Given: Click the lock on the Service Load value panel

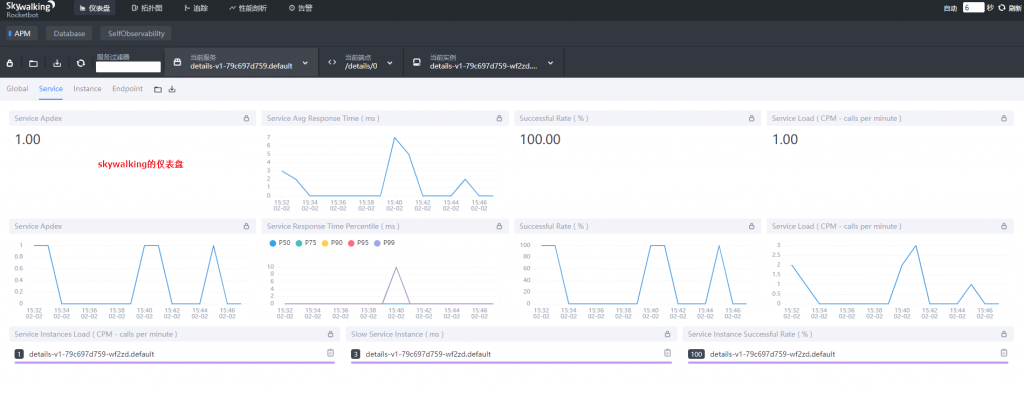Looking at the screenshot, I should pos(1004,119).
